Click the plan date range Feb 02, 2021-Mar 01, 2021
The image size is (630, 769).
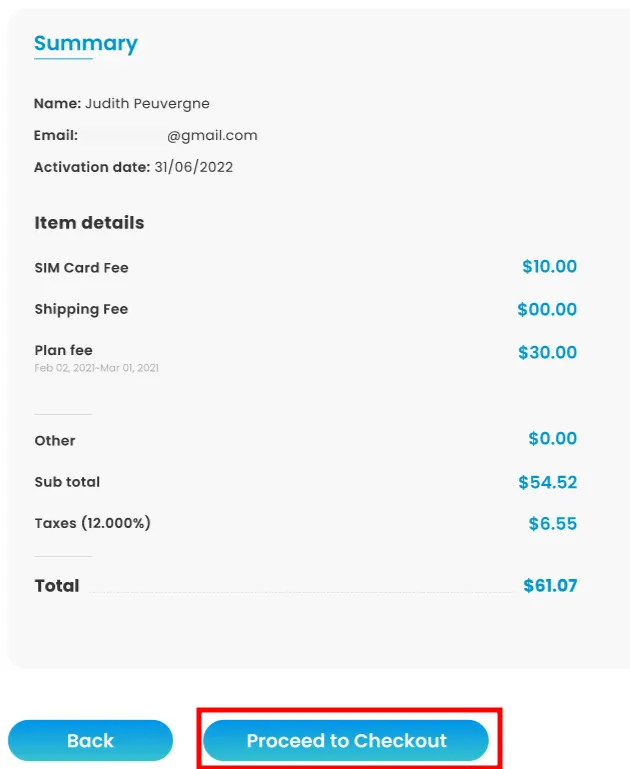pos(96,368)
